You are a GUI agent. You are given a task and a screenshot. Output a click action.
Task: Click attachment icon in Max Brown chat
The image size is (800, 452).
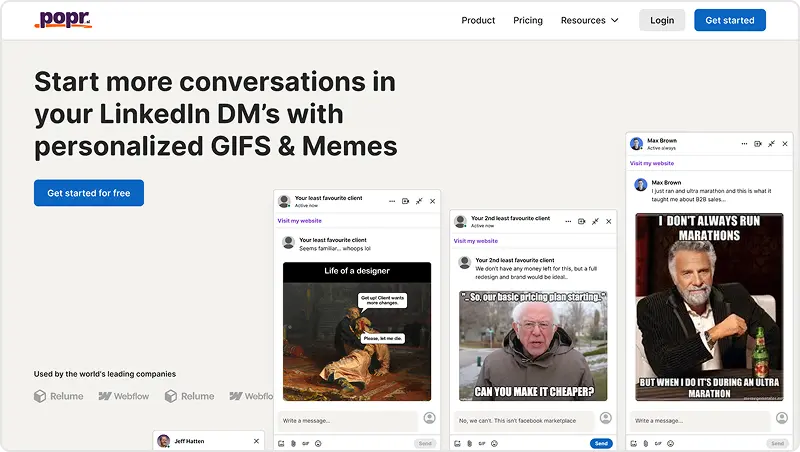645,443
